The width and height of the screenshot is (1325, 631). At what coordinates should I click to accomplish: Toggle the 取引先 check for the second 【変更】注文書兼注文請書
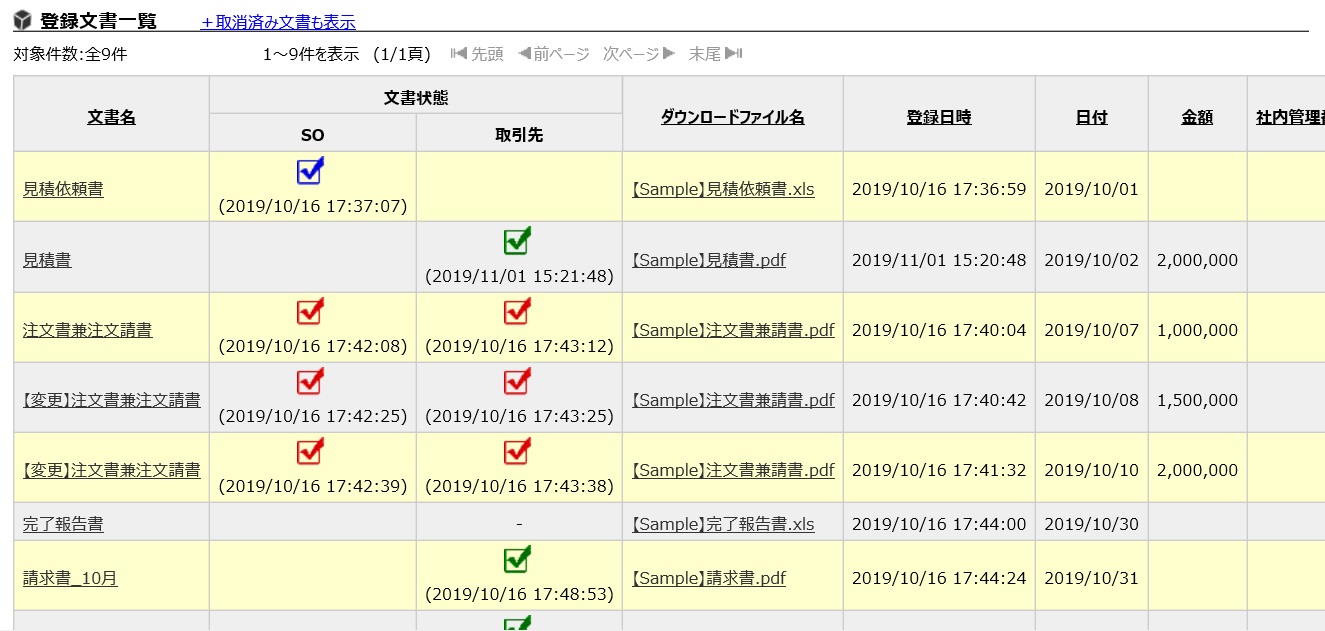(x=516, y=453)
